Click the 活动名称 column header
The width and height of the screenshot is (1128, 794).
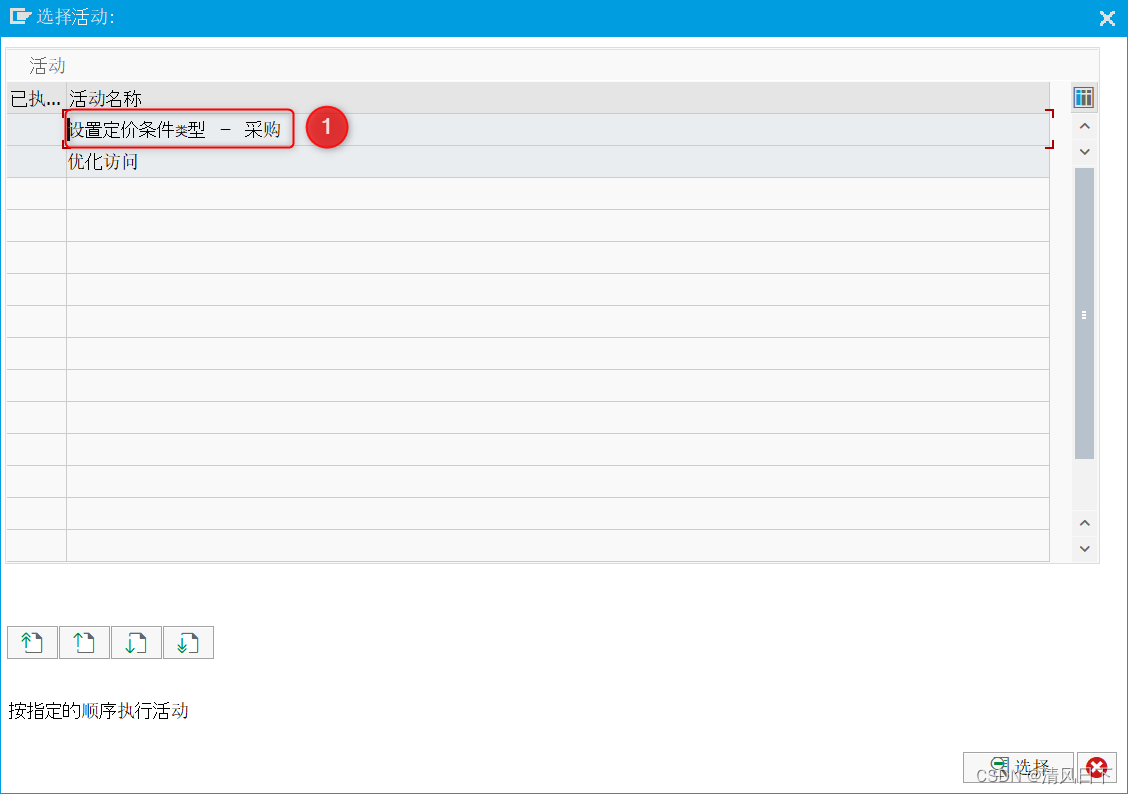click(558, 99)
